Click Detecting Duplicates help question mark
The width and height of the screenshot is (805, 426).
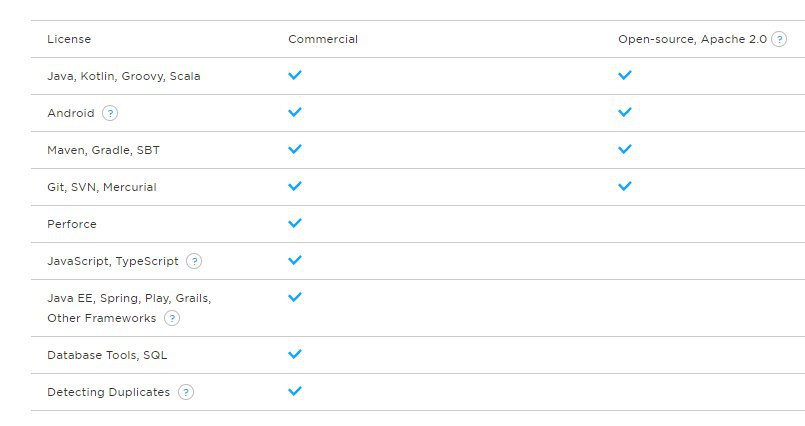[x=186, y=392]
